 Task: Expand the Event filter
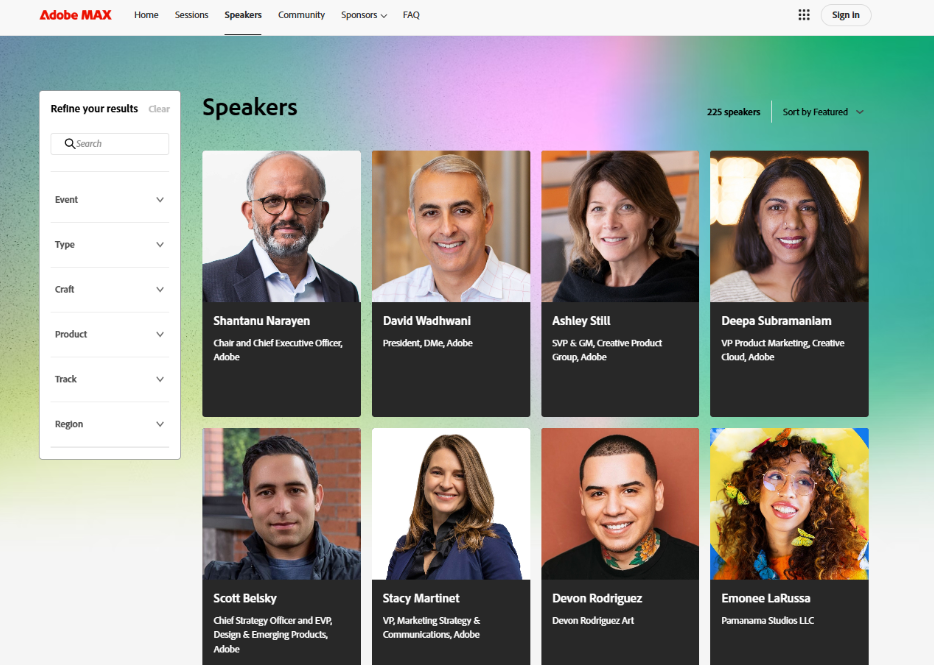(110, 200)
